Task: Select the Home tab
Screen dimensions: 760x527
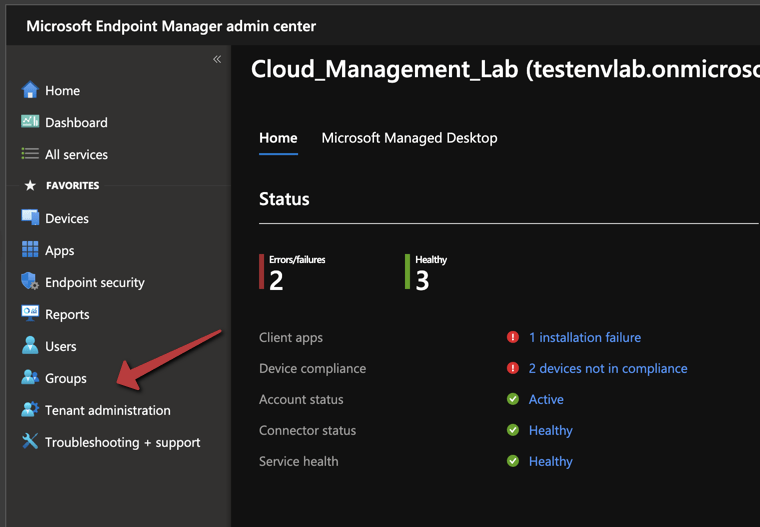Action: [x=278, y=138]
